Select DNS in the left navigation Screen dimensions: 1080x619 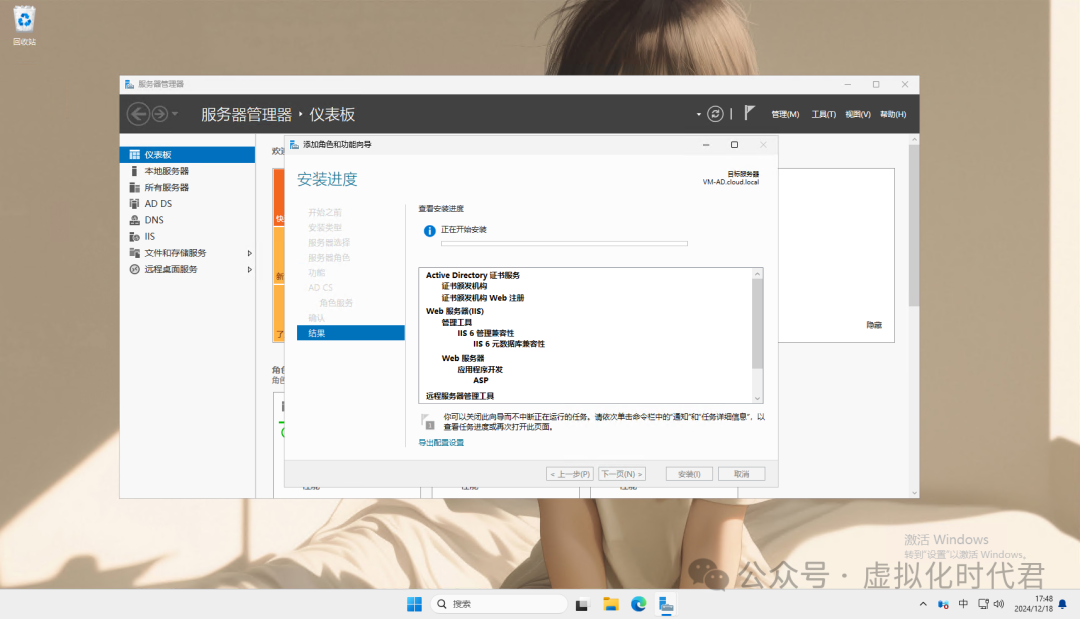click(x=153, y=220)
